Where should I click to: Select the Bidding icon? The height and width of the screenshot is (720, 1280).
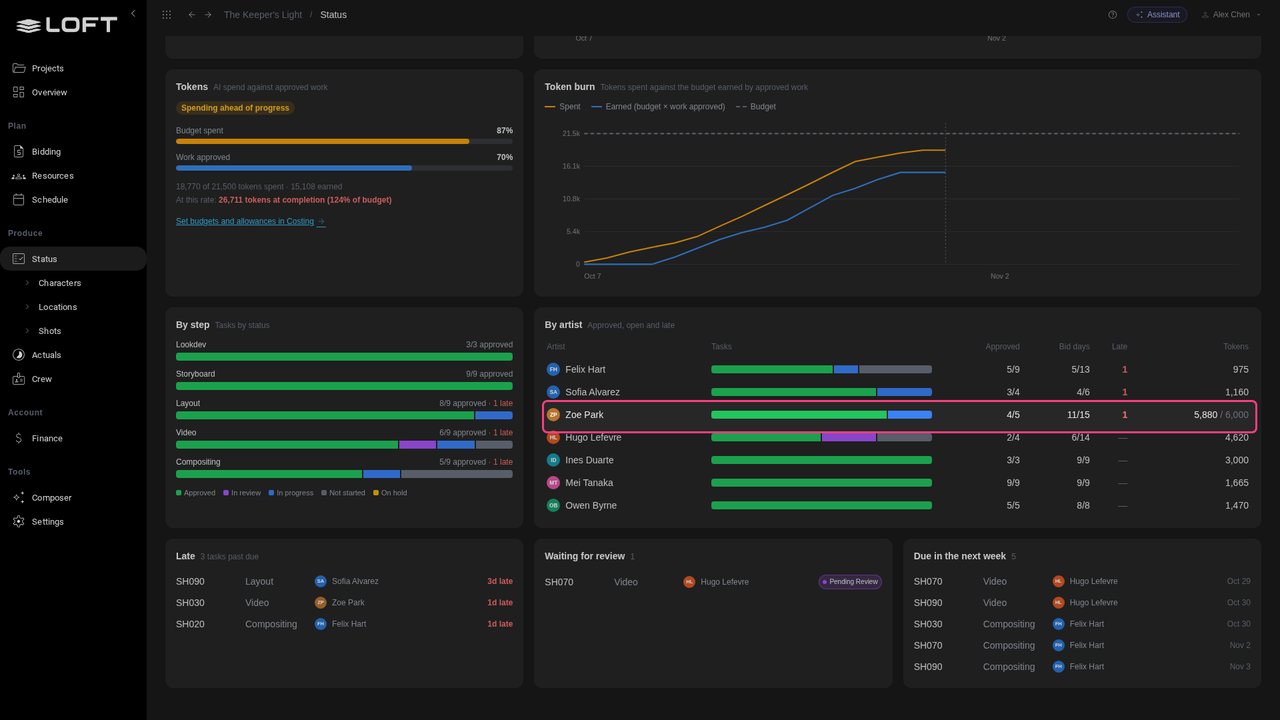[18, 152]
